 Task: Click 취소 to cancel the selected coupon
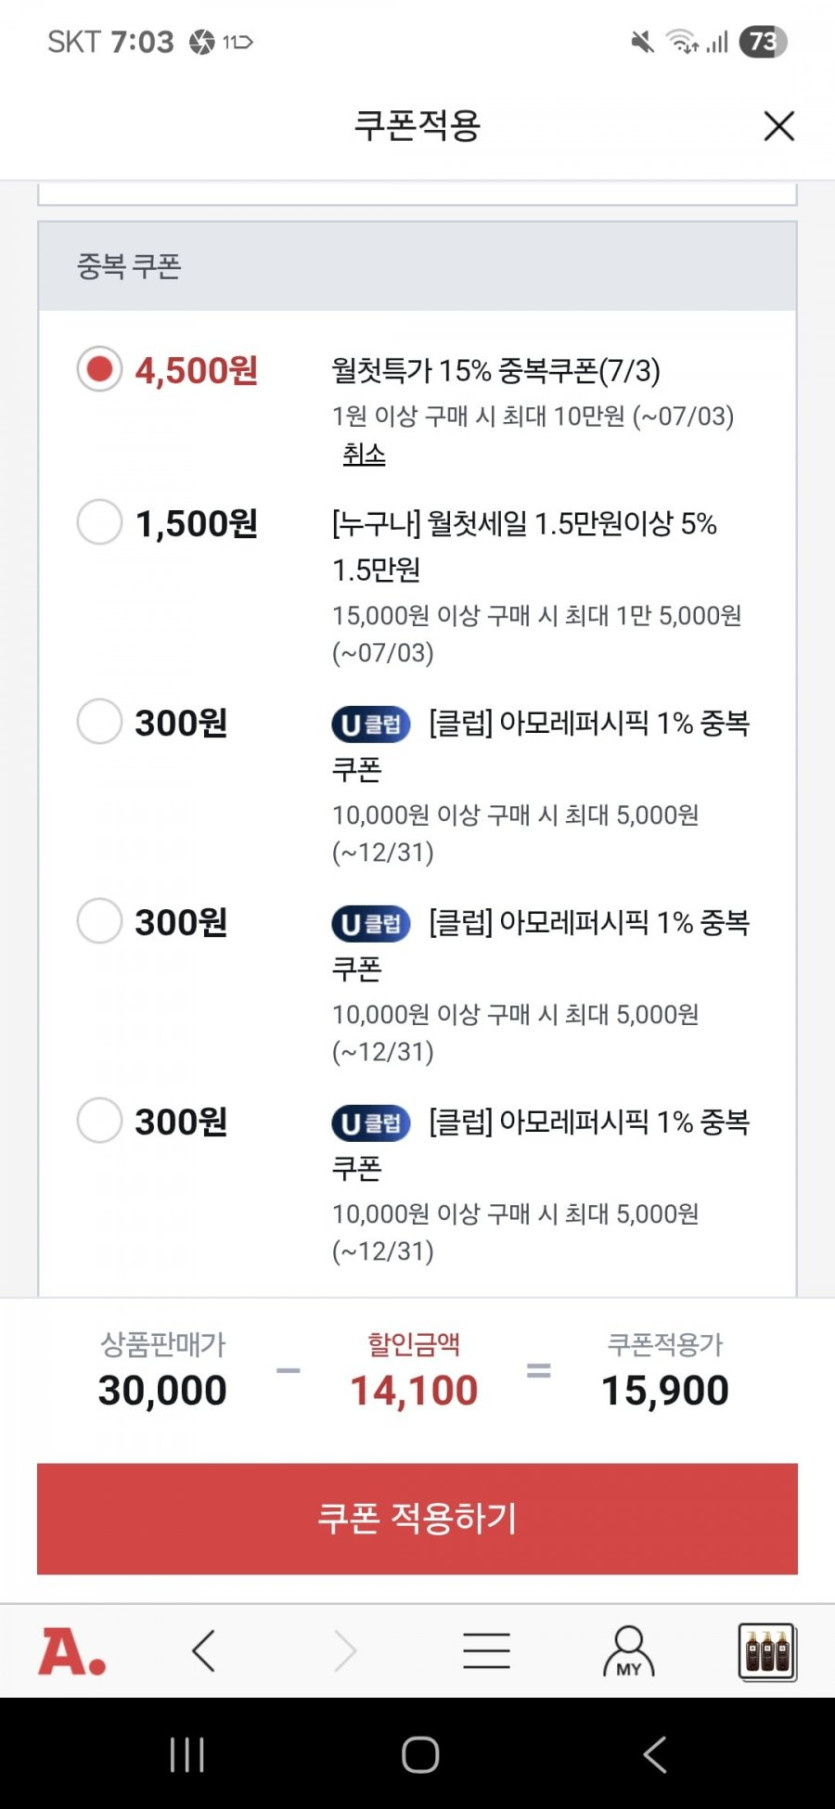click(x=364, y=455)
